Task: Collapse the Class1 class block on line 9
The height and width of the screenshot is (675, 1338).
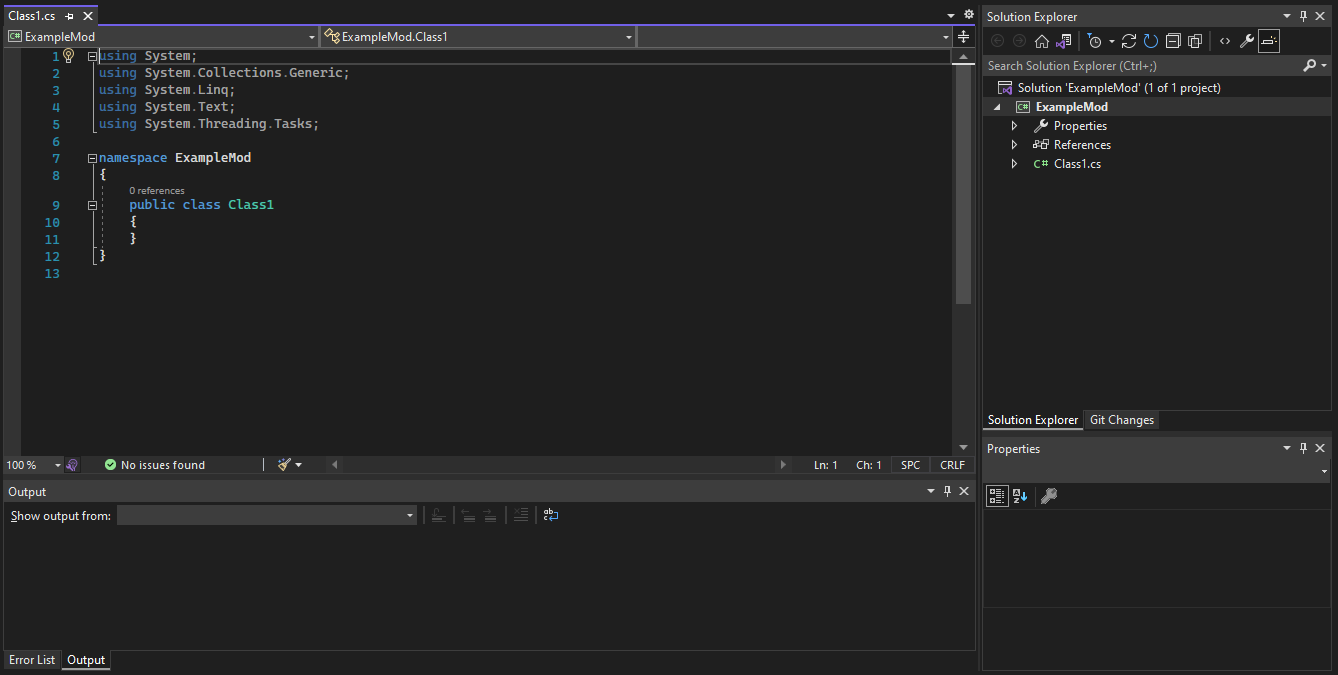Action: pos(92,205)
